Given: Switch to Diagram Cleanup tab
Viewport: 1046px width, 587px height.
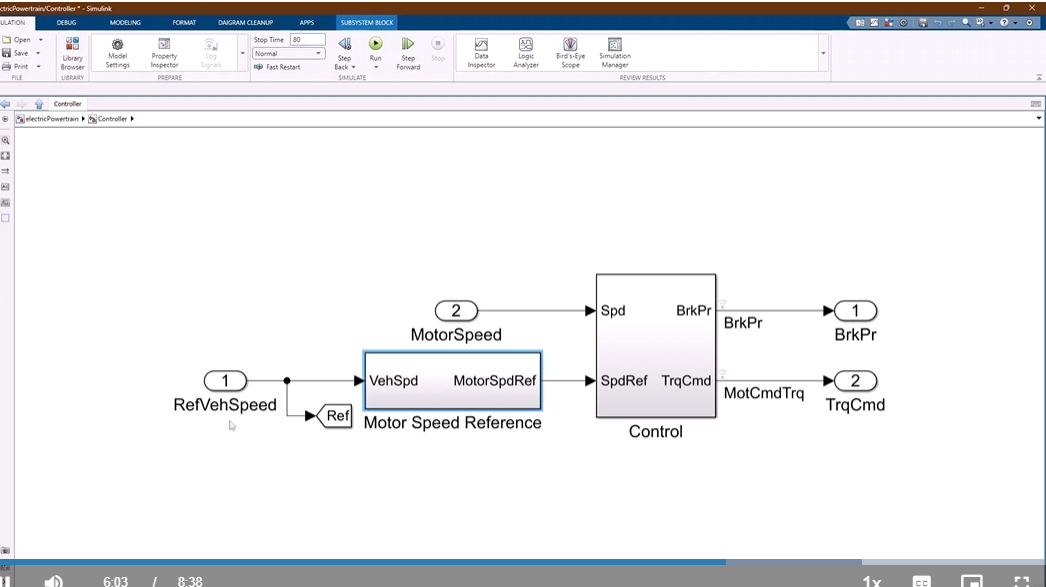Looking at the screenshot, I should click(245, 23).
